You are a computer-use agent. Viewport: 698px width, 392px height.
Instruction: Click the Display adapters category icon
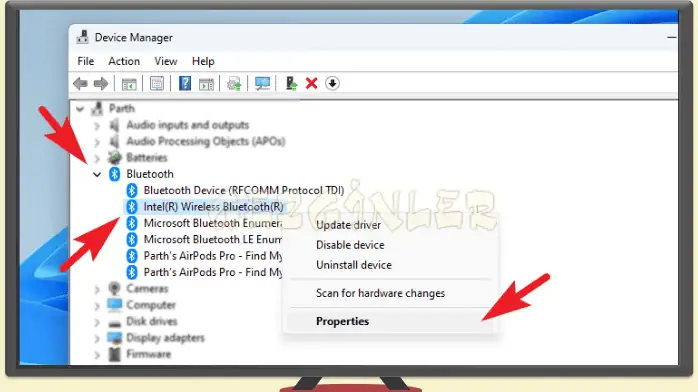tap(114, 338)
